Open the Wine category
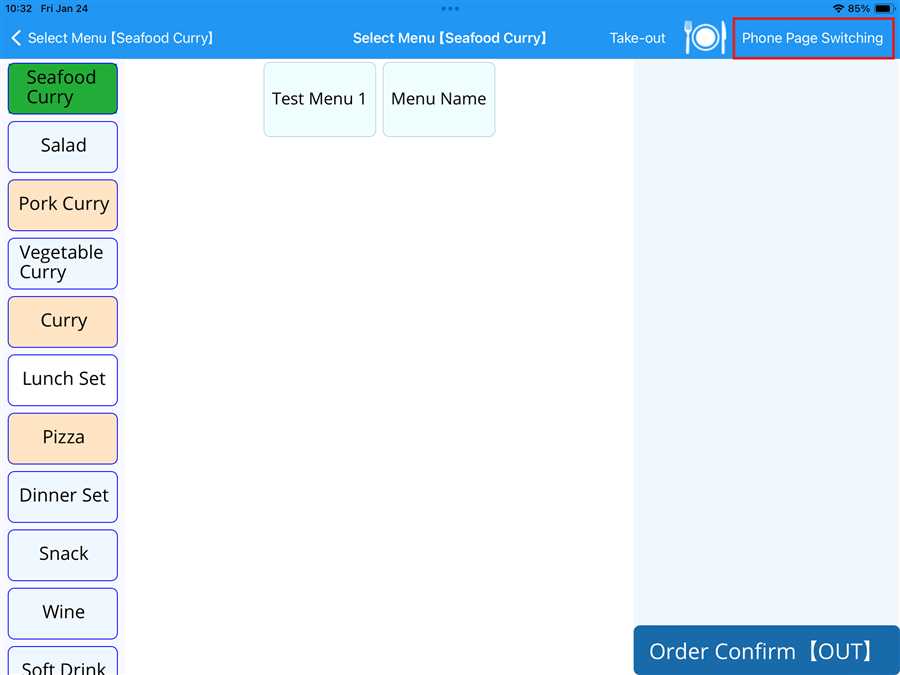Viewport: 900px width, 675px height. 63,612
